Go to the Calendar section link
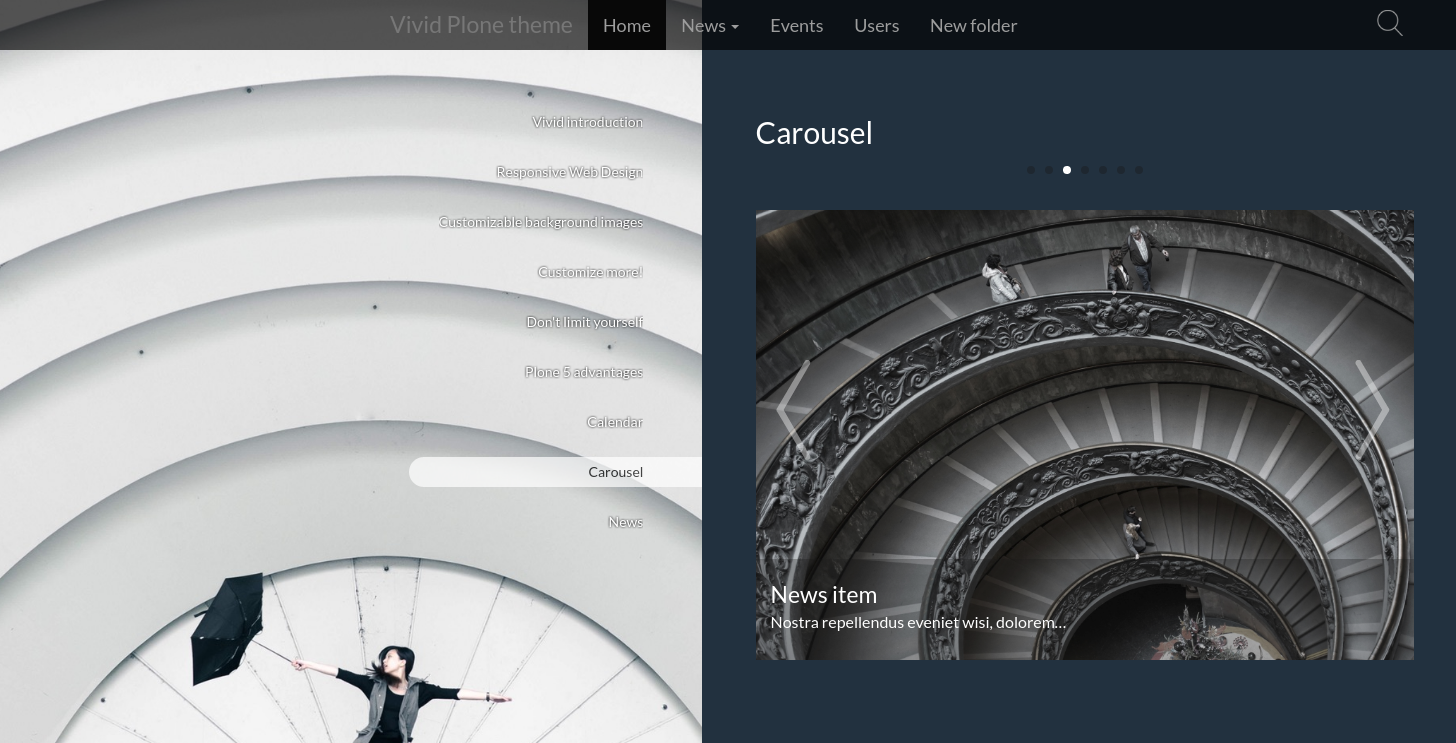Screen dimensions: 1456x743 coord(615,422)
